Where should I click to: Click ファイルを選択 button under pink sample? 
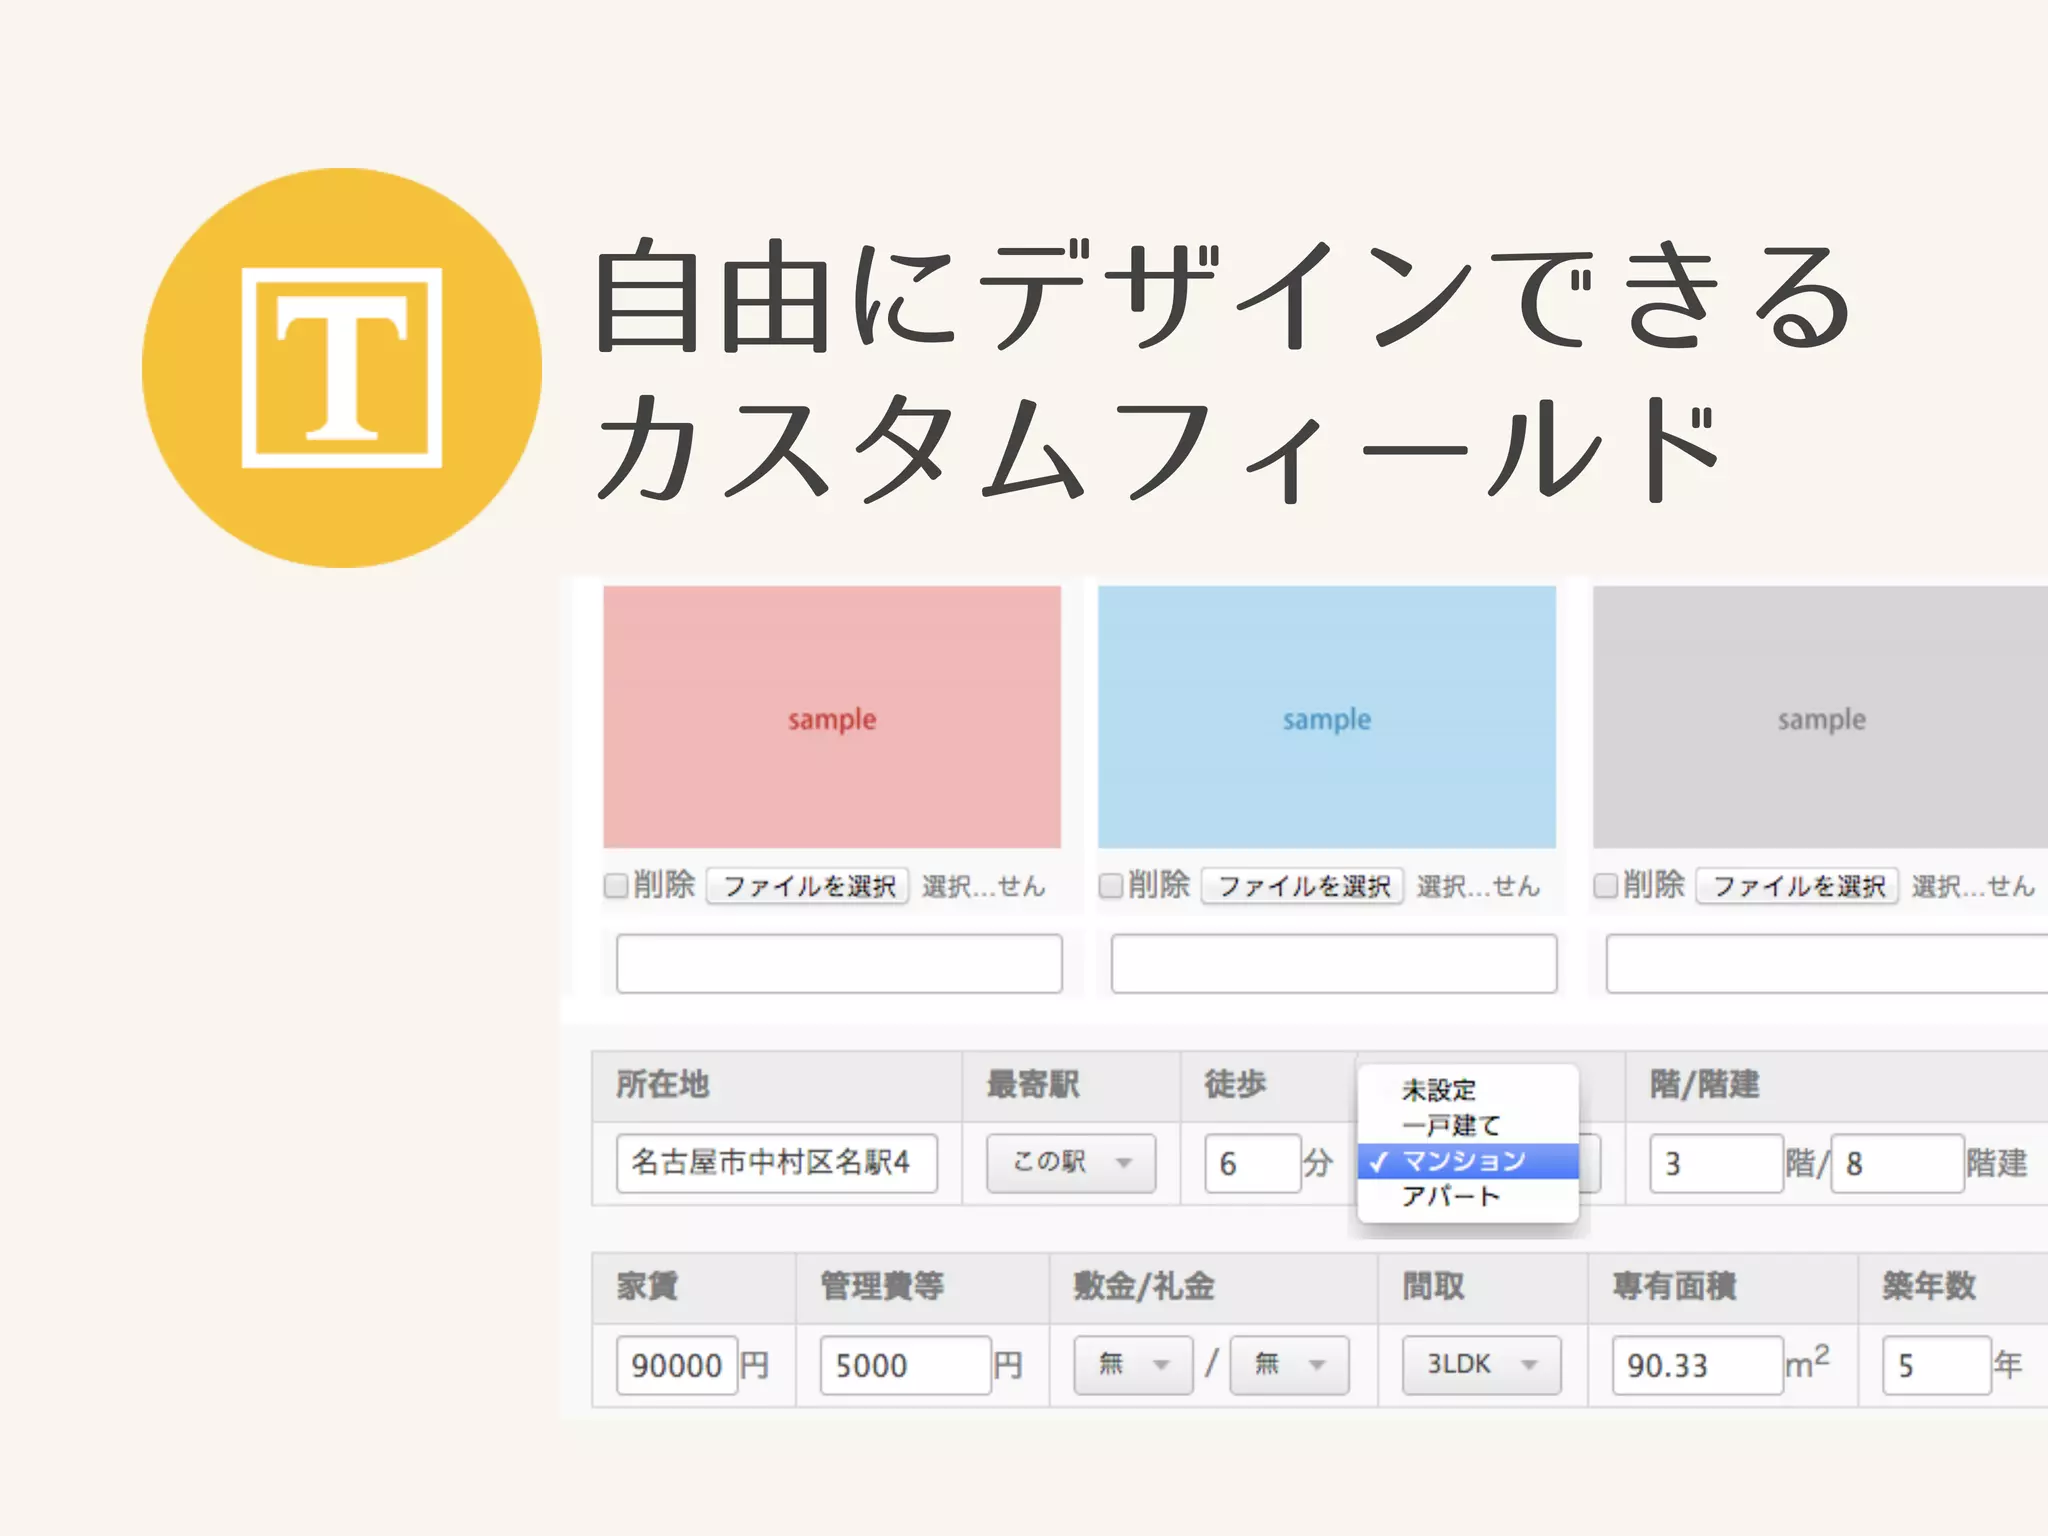(x=808, y=886)
